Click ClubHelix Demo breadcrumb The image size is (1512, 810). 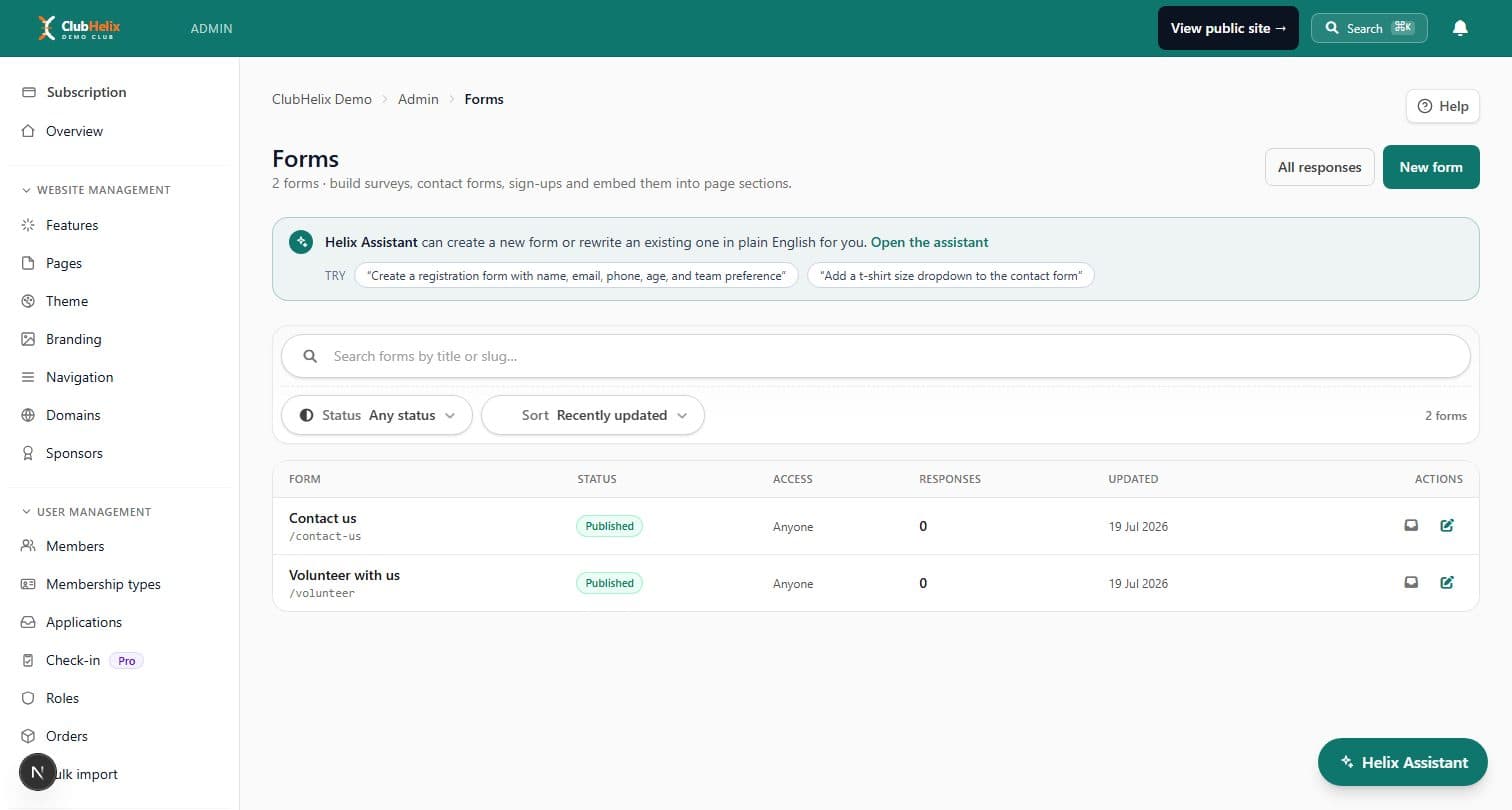coord(322,99)
